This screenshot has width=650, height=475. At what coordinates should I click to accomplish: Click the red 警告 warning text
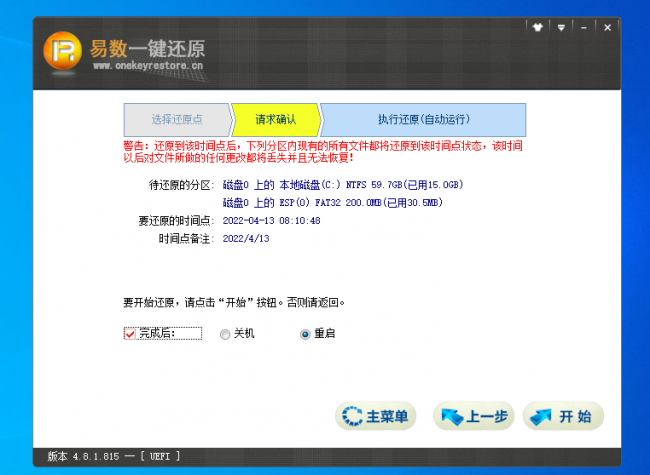coord(323,152)
